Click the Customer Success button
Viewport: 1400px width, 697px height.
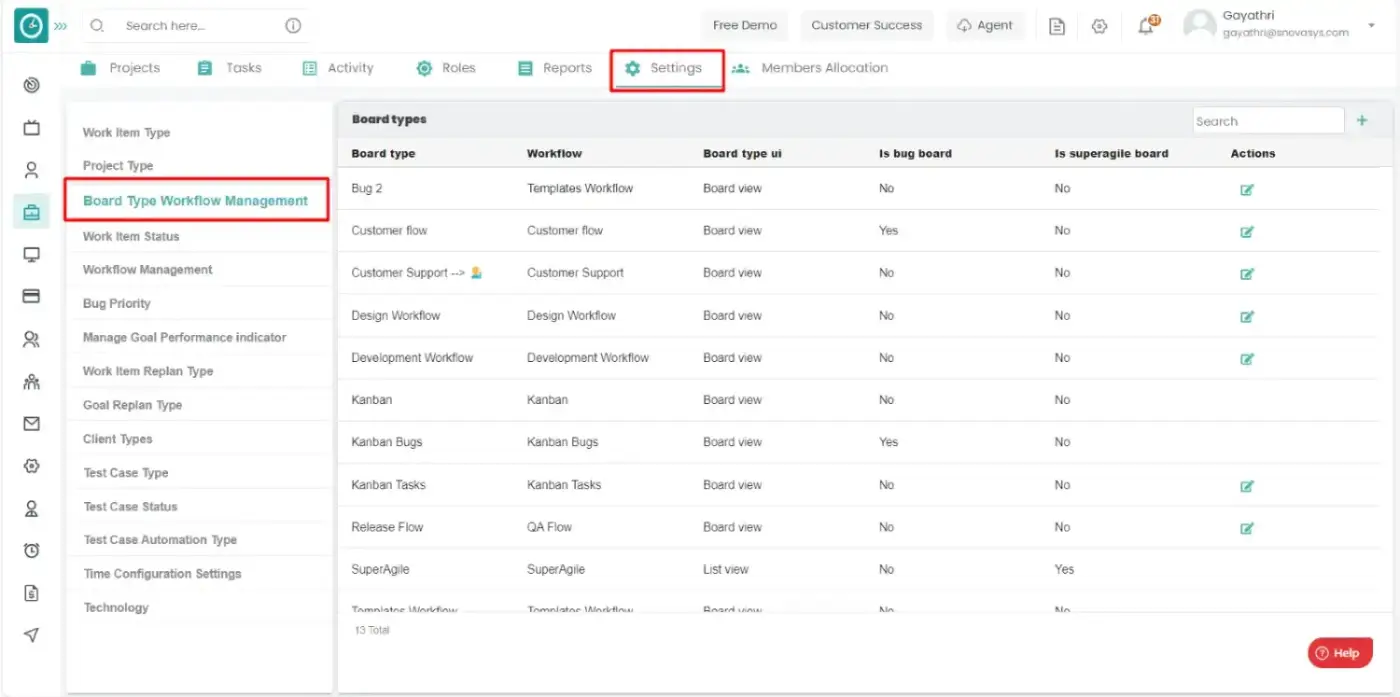pyautogui.click(x=867, y=26)
